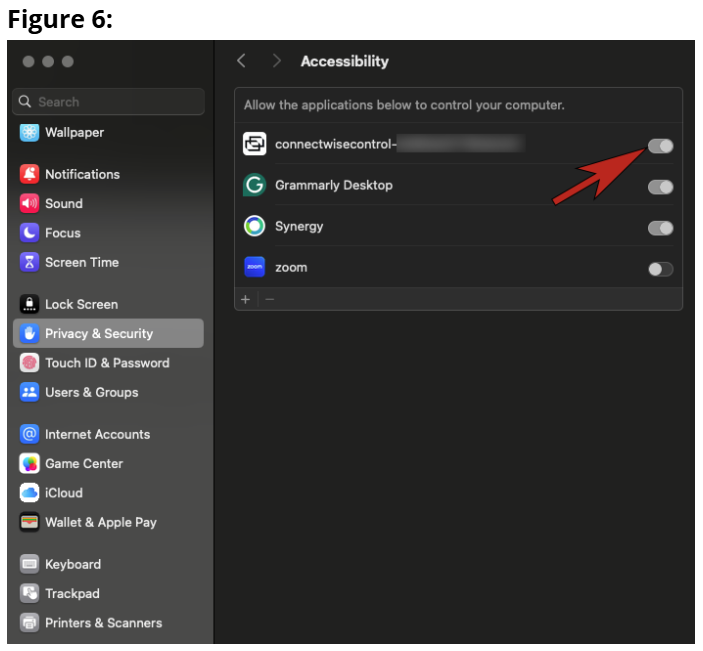Click the plus button to add application
The image size is (703, 651).
246,299
